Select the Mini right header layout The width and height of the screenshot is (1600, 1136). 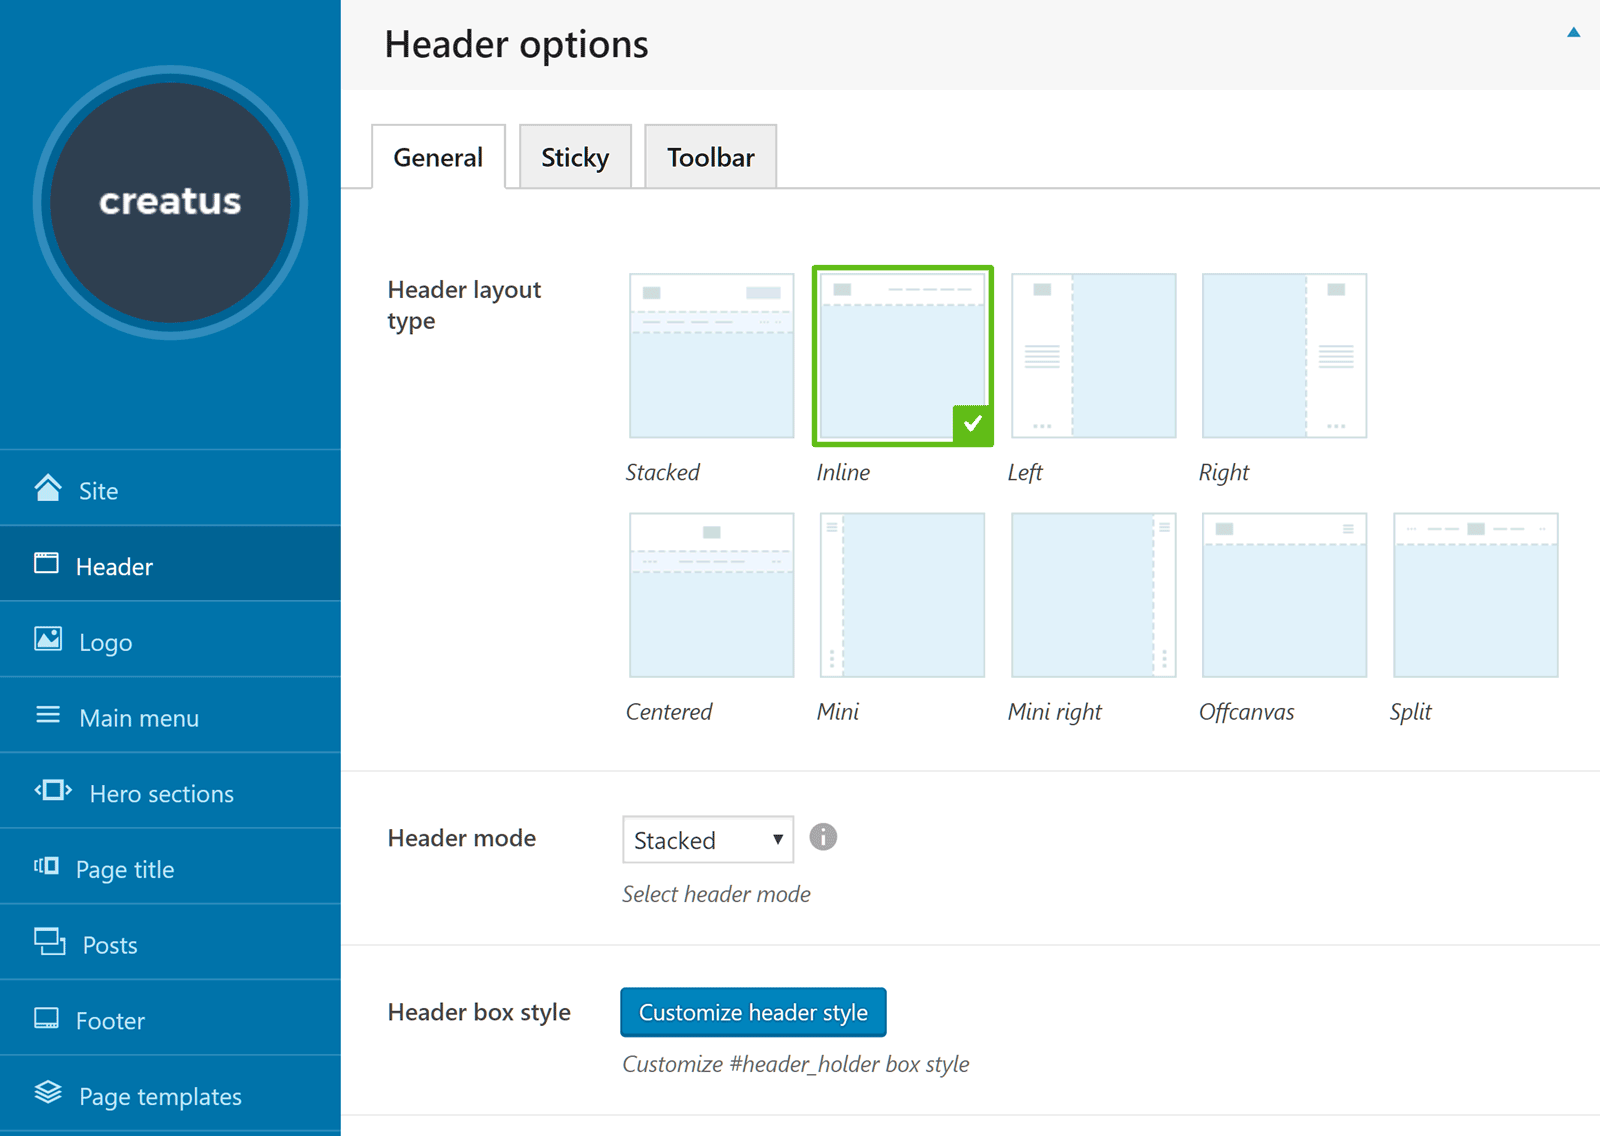coord(1094,595)
